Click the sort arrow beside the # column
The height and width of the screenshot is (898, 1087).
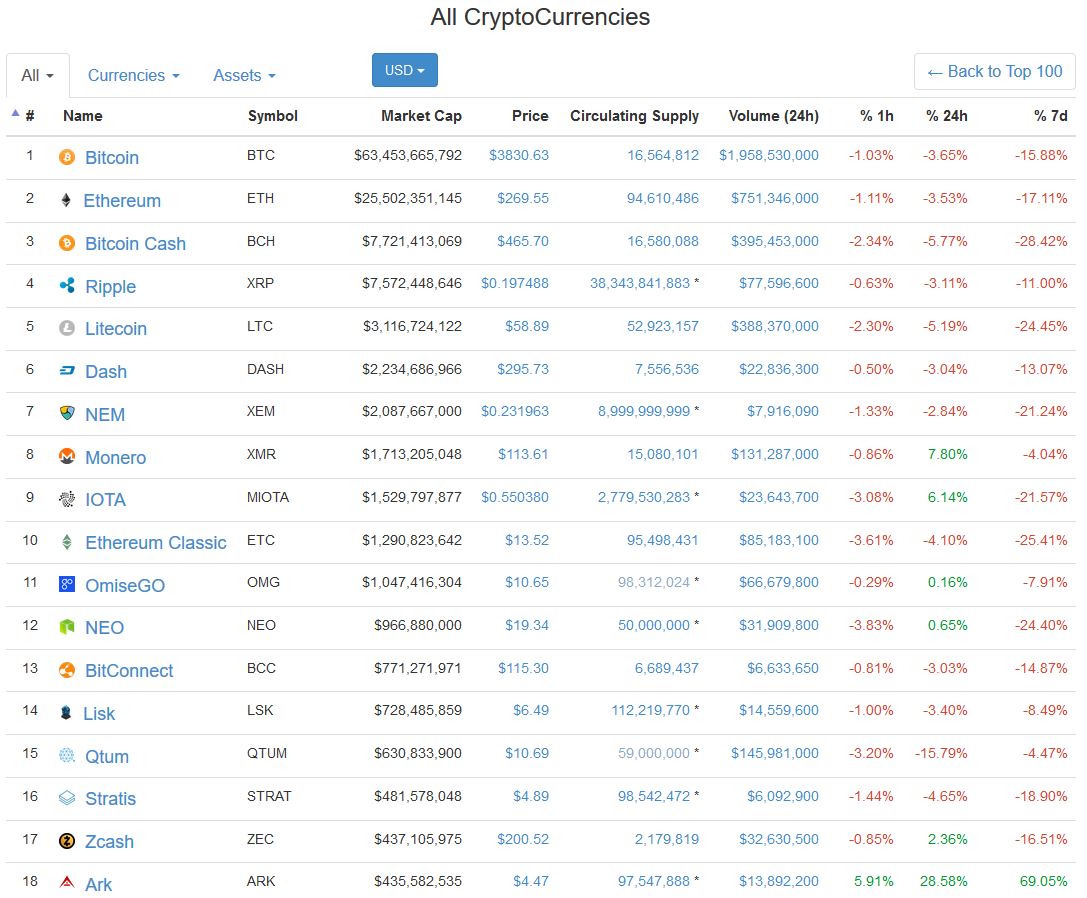coord(15,113)
